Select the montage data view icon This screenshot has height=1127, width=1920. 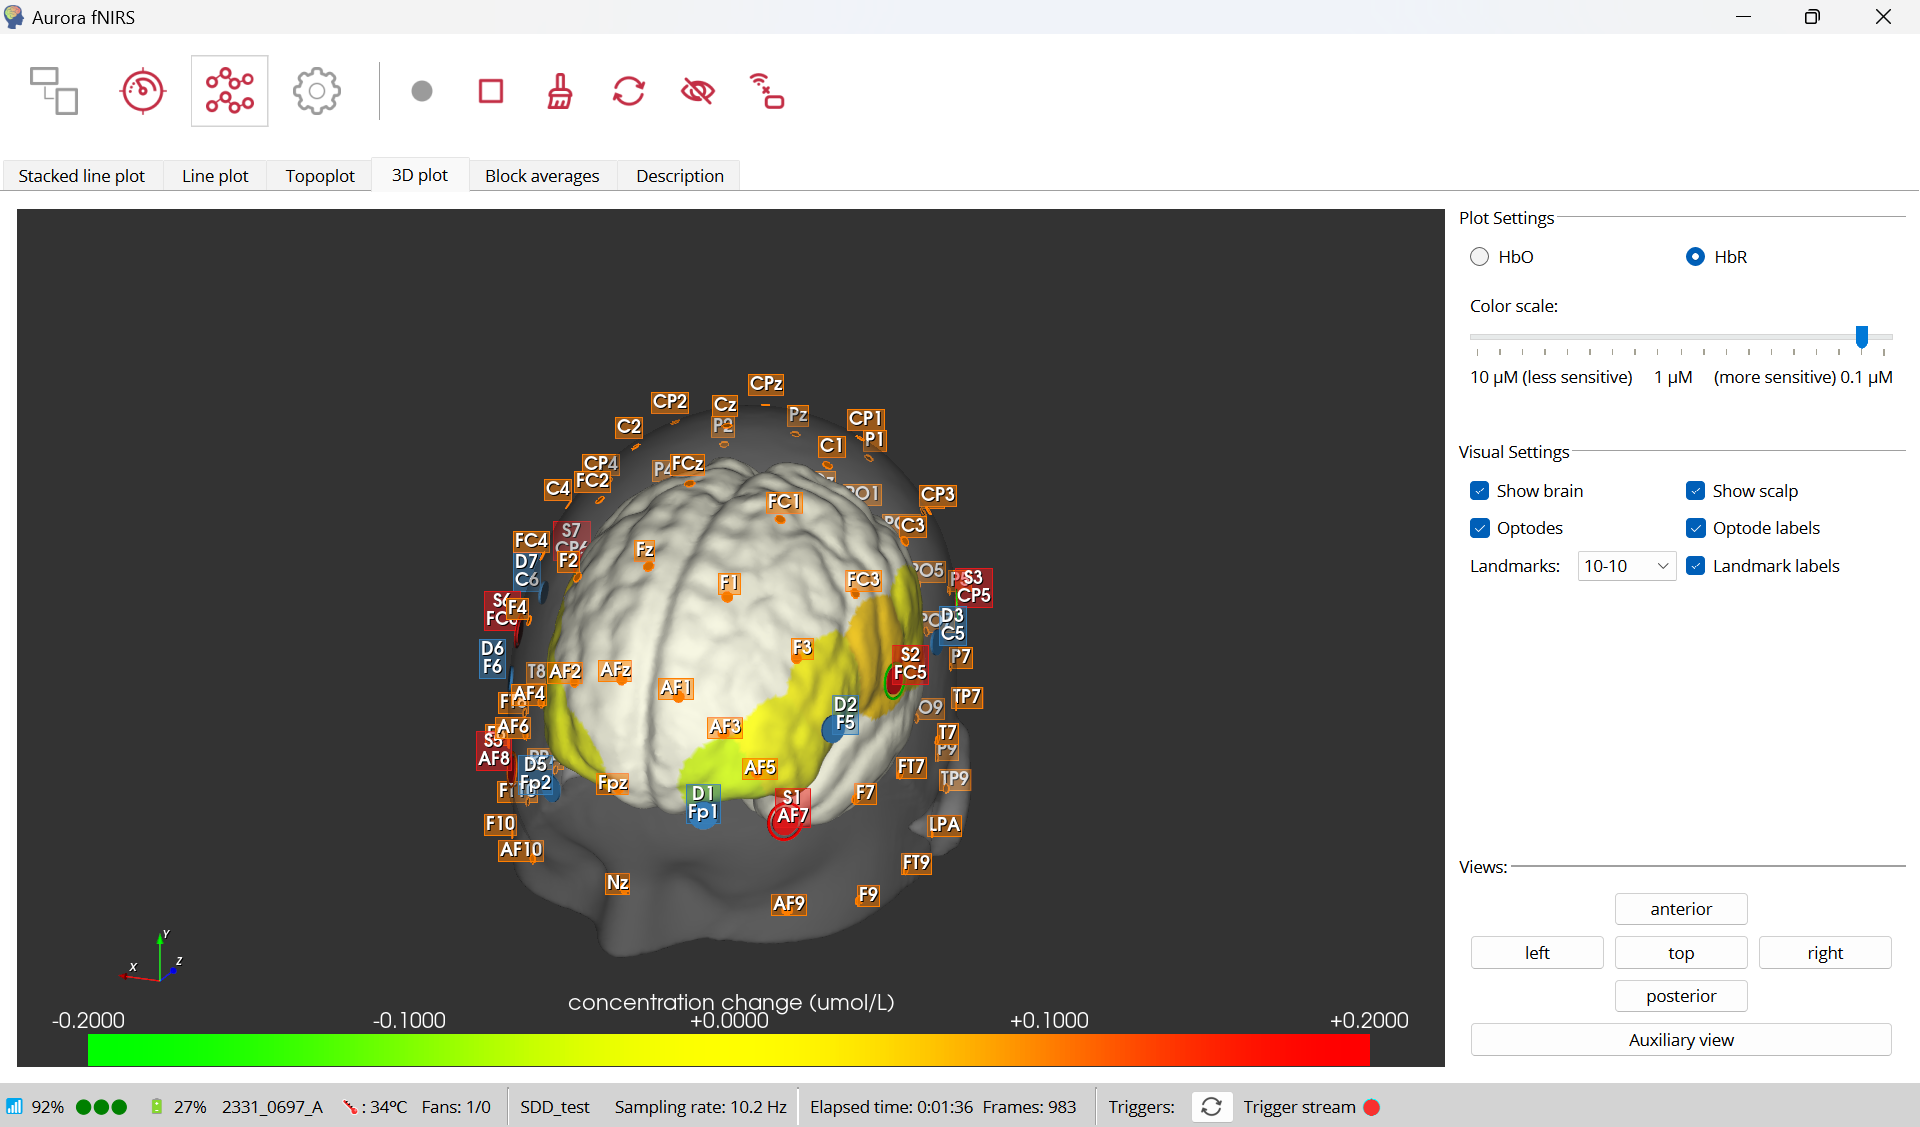pos(230,91)
